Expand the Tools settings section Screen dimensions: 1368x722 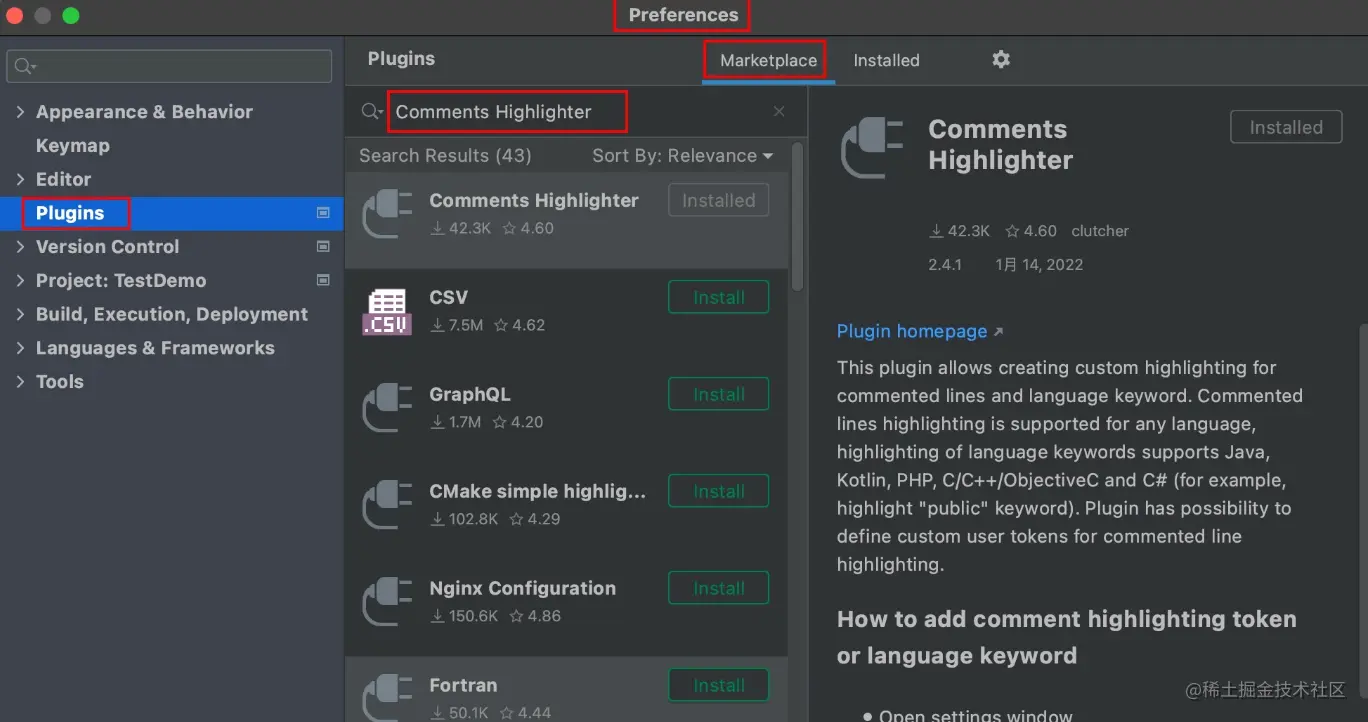pyautogui.click(x=20, y=381)
